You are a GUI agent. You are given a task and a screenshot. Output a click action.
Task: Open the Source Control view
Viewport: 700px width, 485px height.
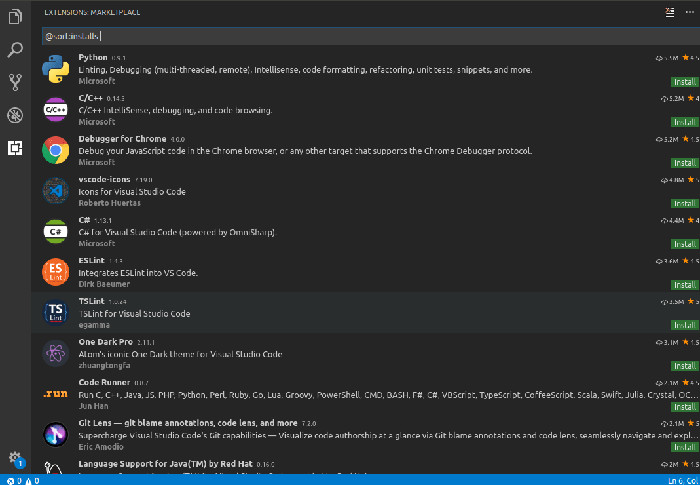15,82
